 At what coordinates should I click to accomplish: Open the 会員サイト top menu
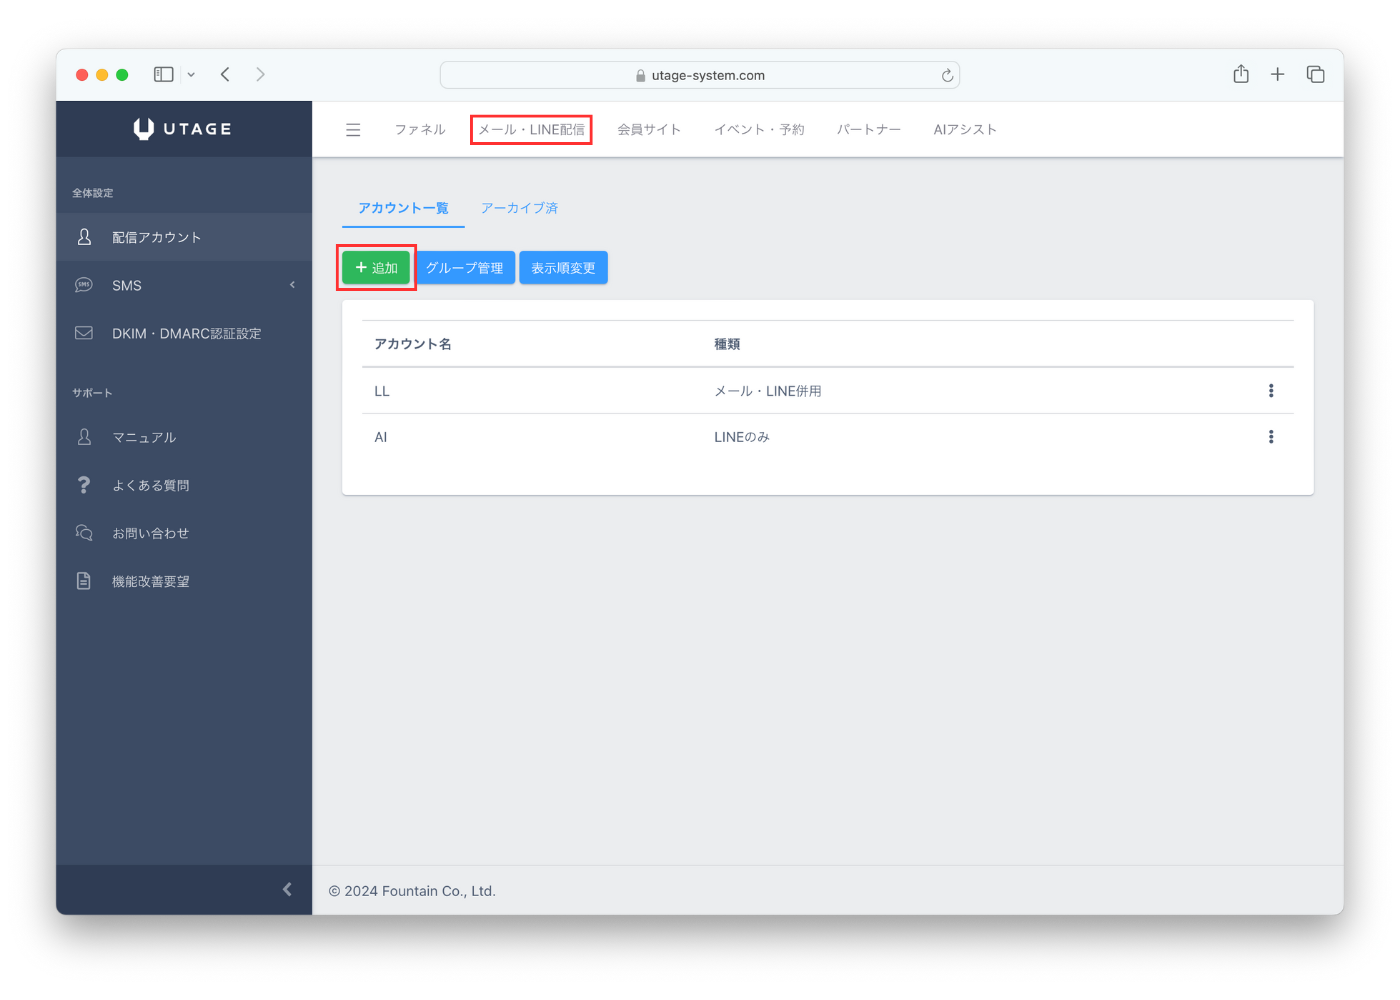point(649,130)
